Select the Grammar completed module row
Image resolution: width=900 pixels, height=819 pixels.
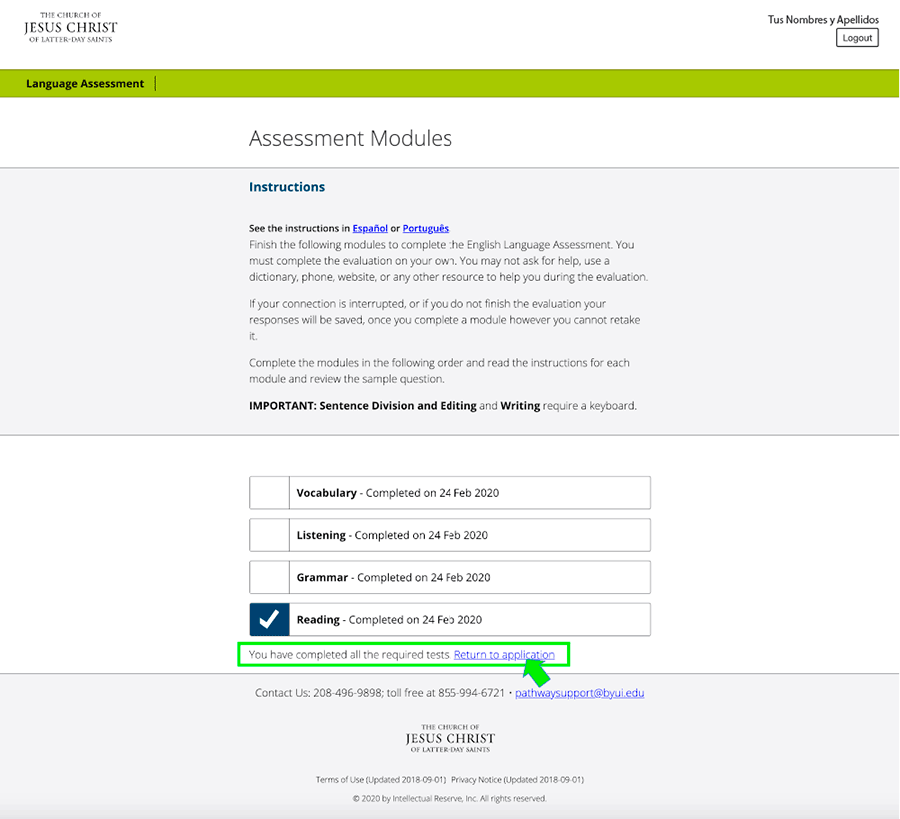470,576
